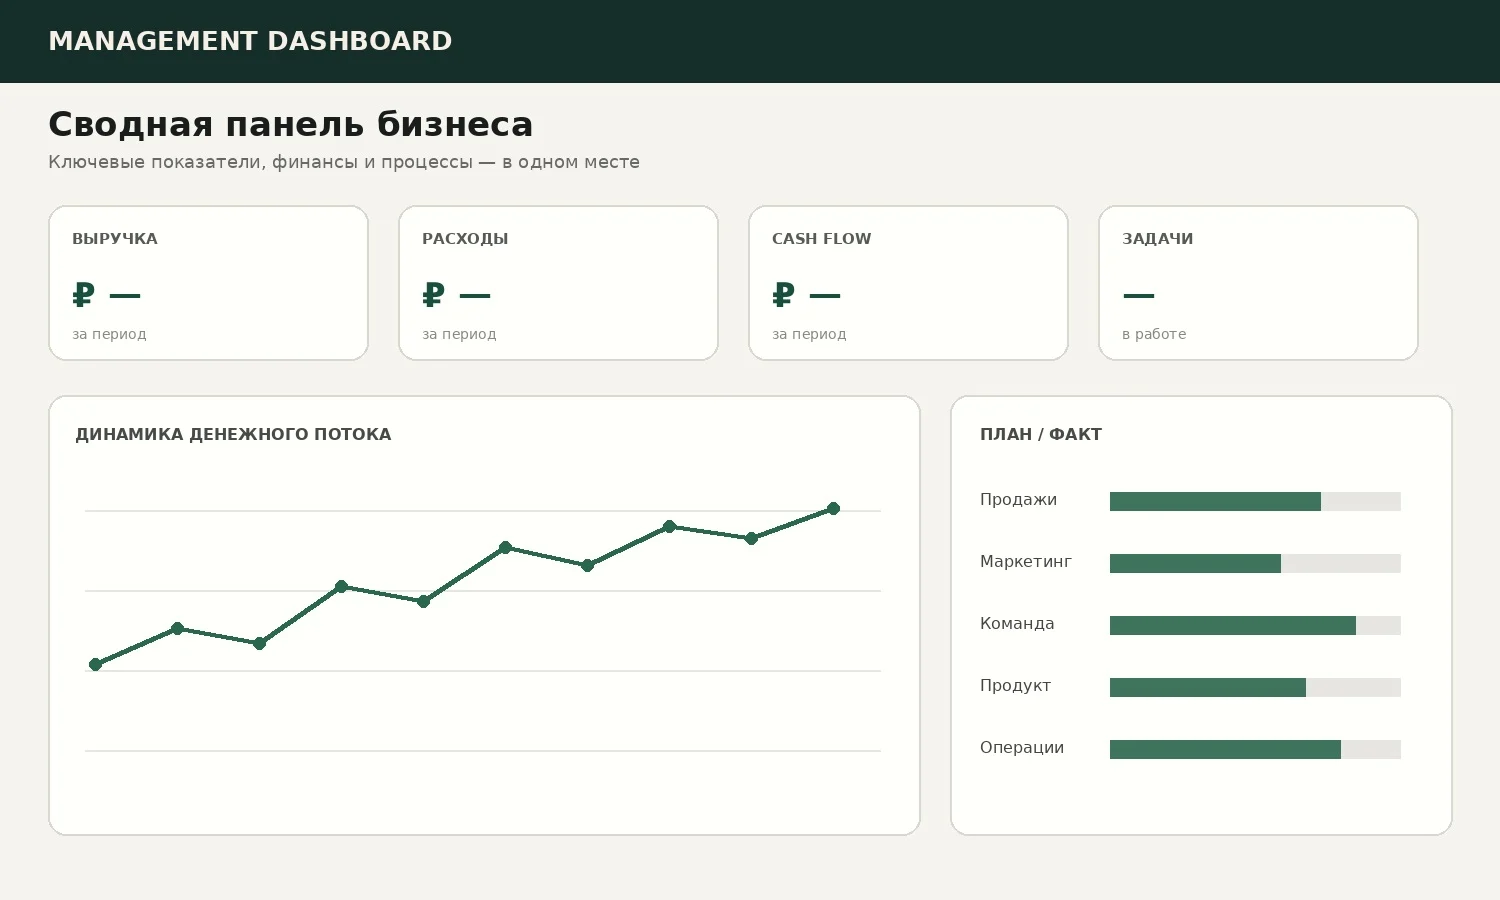Click 'за период' caption under CASH FLOW

pos(809,334)
